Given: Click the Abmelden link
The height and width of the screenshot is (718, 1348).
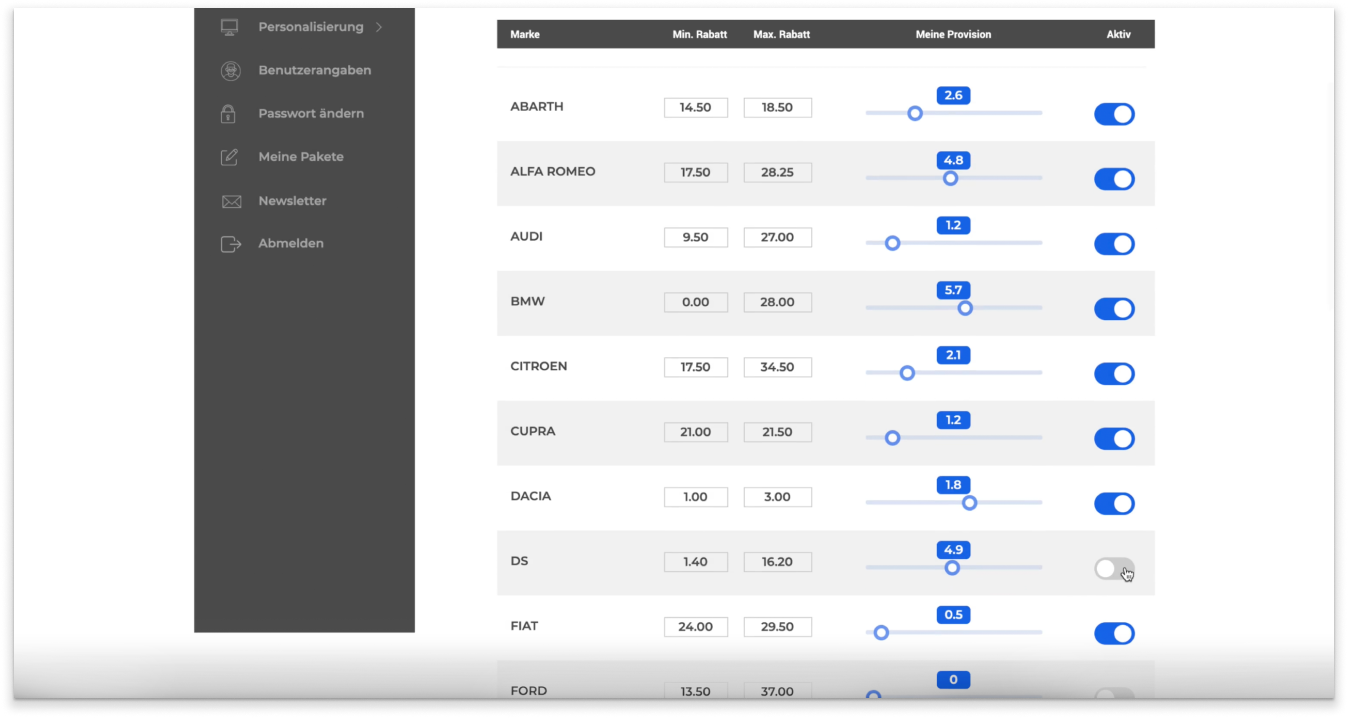Looking at the screenshot, I should 291,244.
